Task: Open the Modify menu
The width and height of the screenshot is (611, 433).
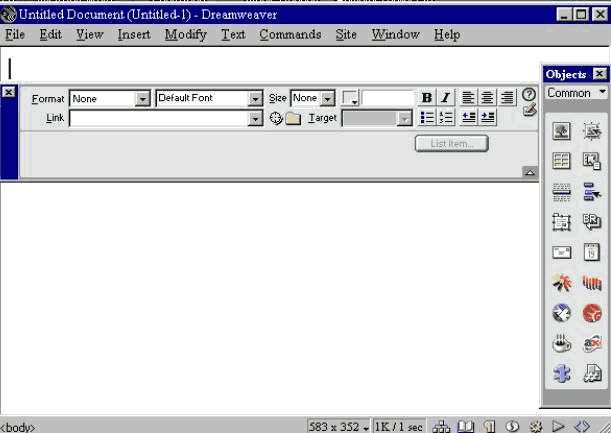Action: (x=186, y=35)
